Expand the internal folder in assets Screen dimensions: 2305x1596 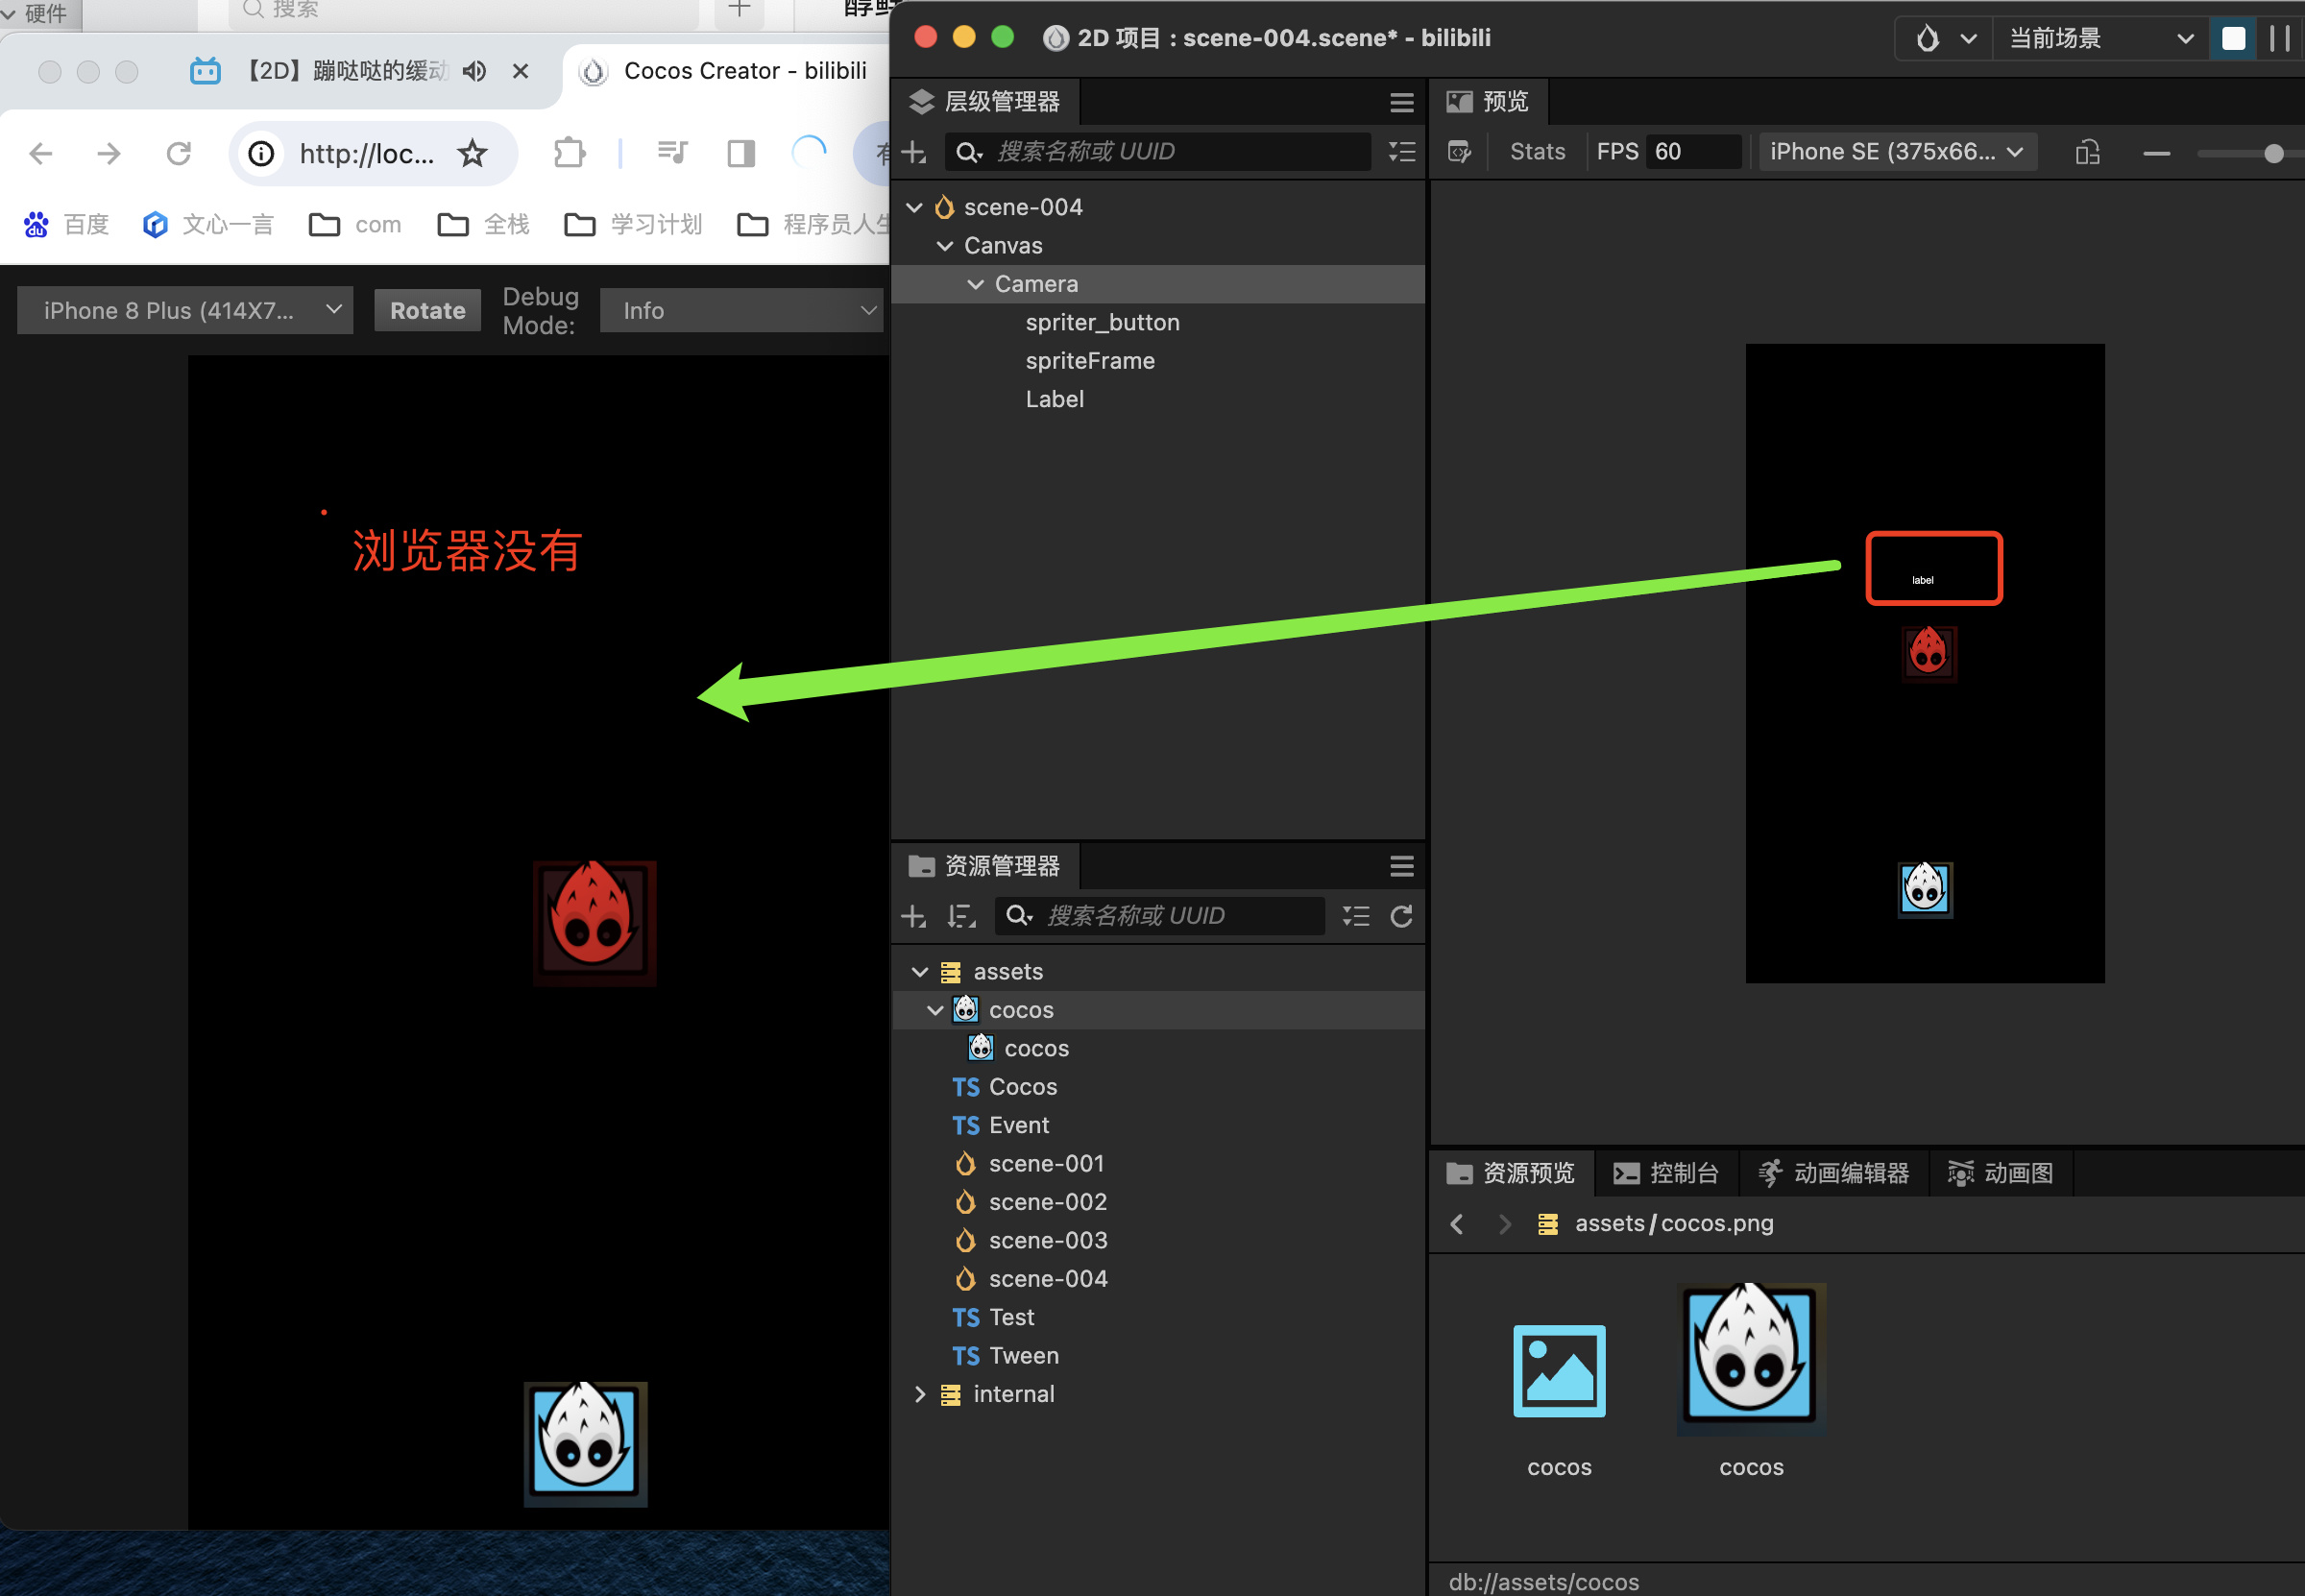point(920,1394)
